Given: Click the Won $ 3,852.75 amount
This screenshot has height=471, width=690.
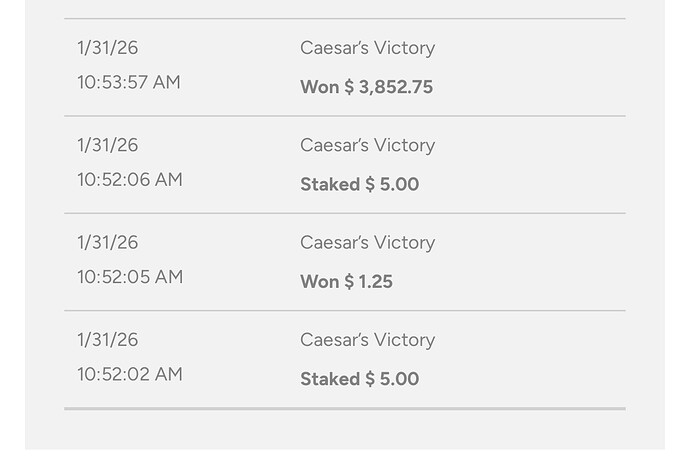Looking at the screenshot, I should coord(366,87).
